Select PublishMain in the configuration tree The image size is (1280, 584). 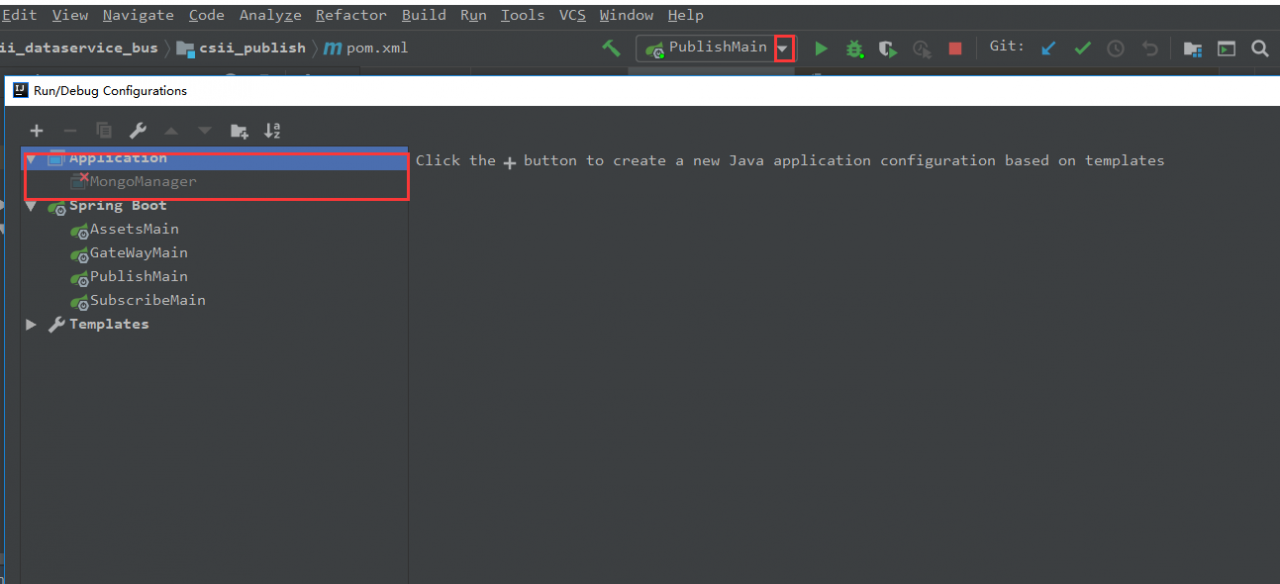pos(215,277)
